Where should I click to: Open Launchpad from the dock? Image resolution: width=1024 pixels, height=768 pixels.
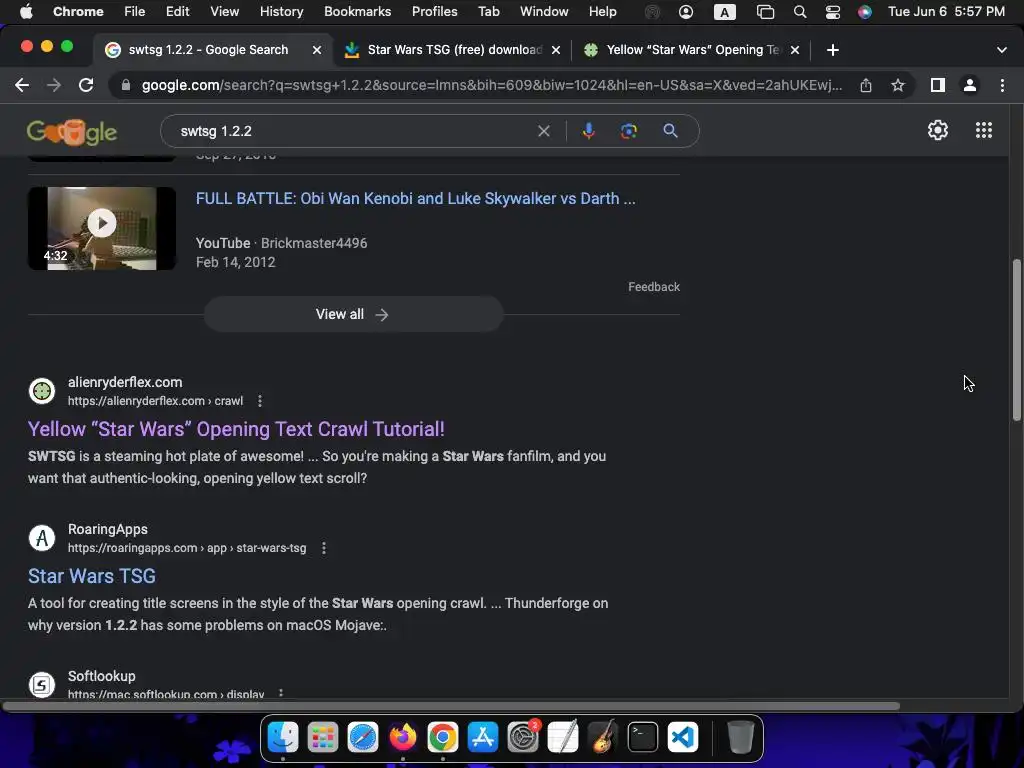[x=323, y=737]
